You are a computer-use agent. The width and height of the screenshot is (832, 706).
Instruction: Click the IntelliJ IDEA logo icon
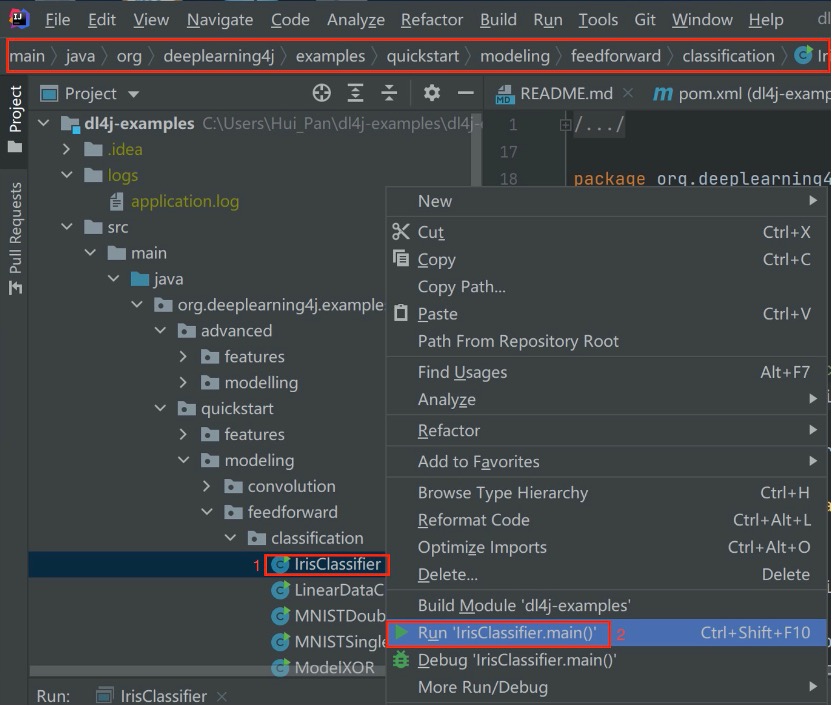pyautogui.click(x=19, y=19)
